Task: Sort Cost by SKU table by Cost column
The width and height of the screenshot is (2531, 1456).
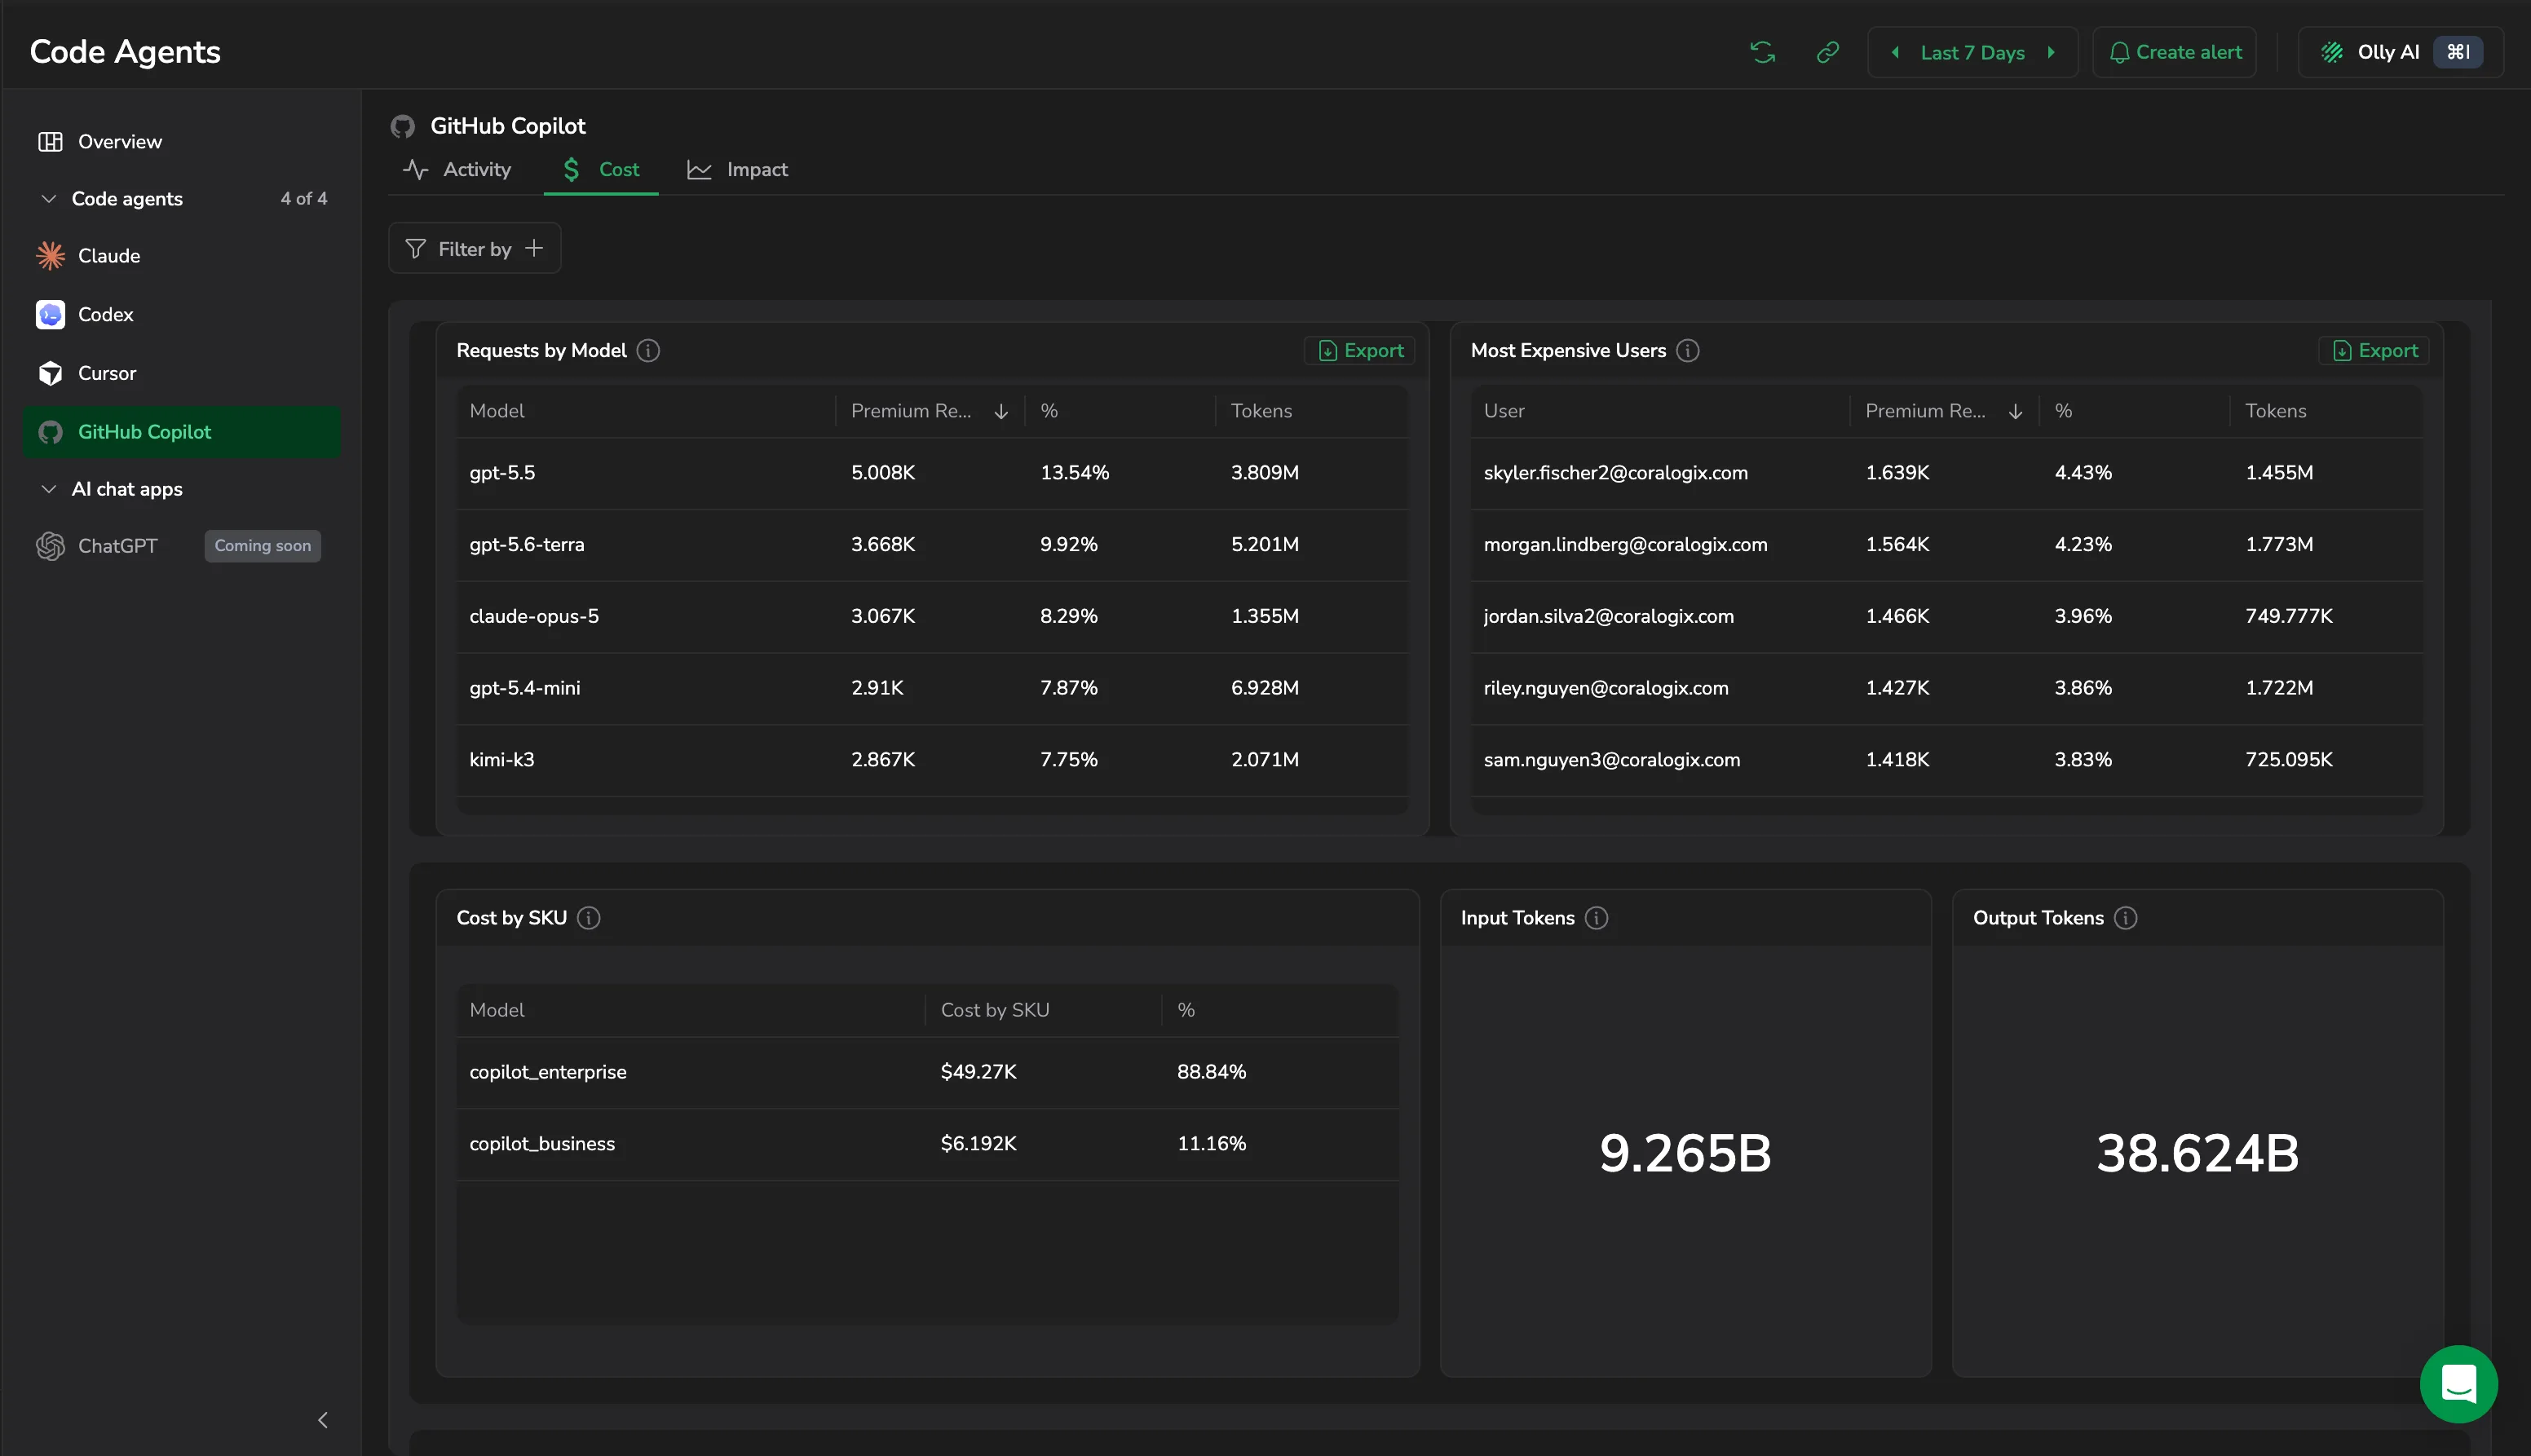Action: (x=995, y=1010)
